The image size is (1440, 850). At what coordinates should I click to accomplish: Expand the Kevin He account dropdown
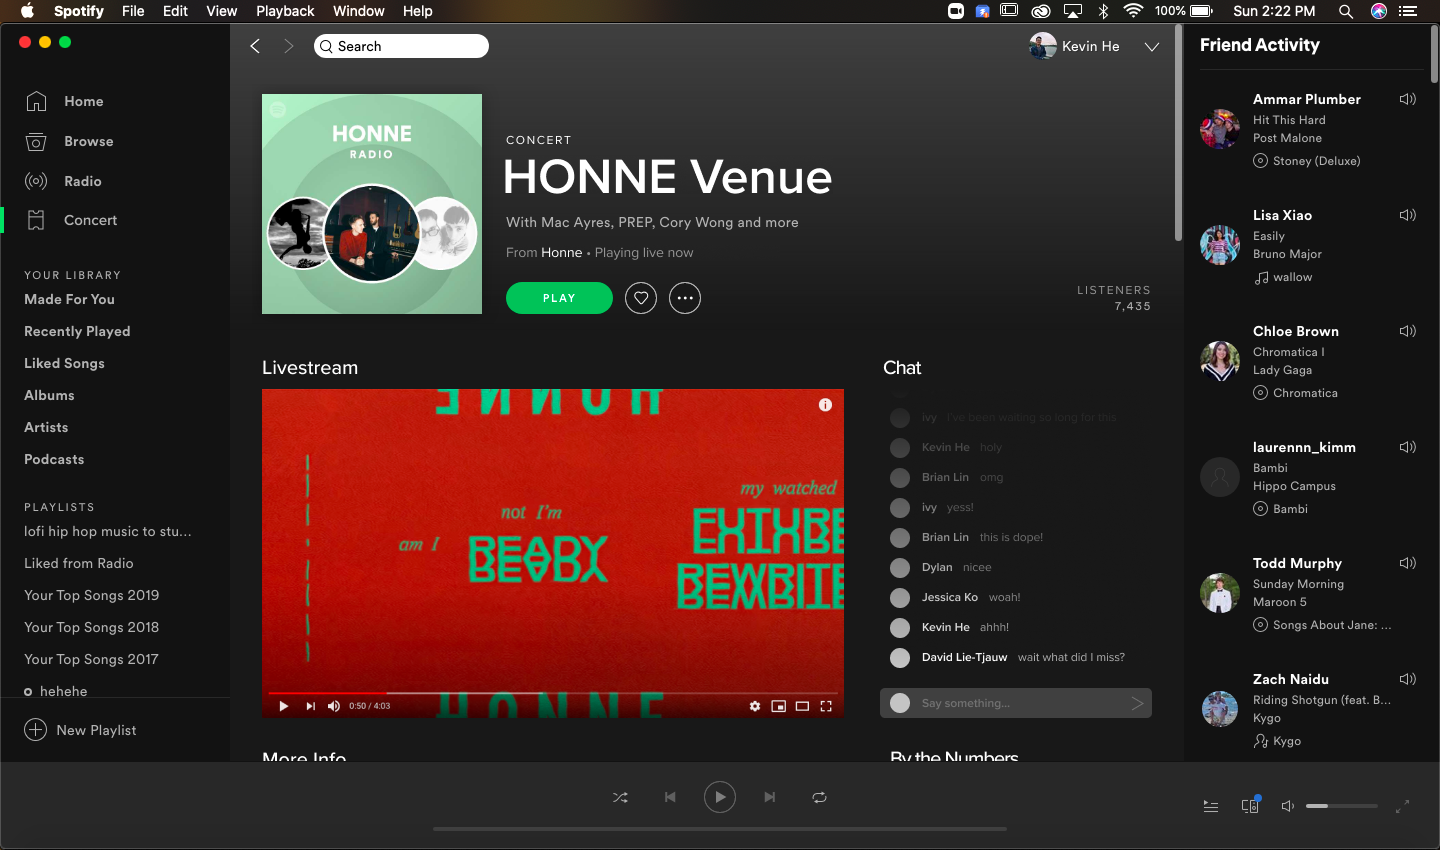(x=1152, y=47)
